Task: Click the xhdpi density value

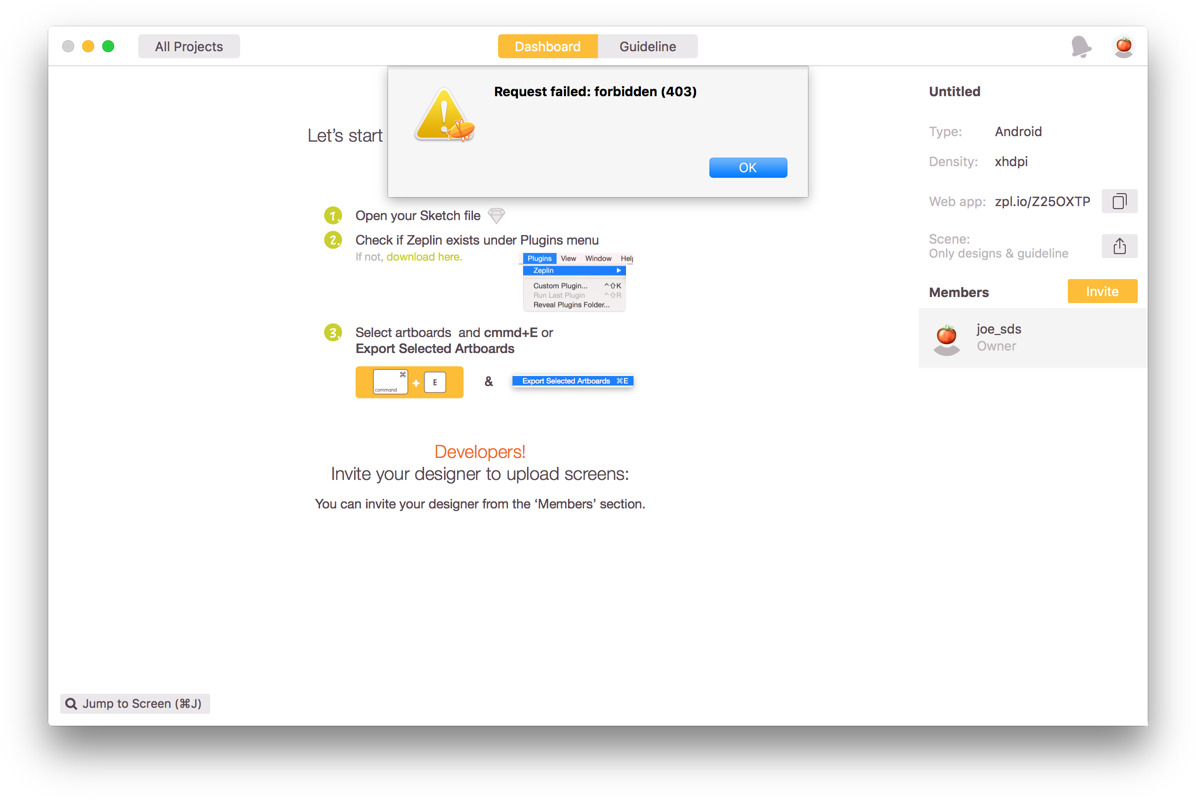Action: [x=1011, y=162]
